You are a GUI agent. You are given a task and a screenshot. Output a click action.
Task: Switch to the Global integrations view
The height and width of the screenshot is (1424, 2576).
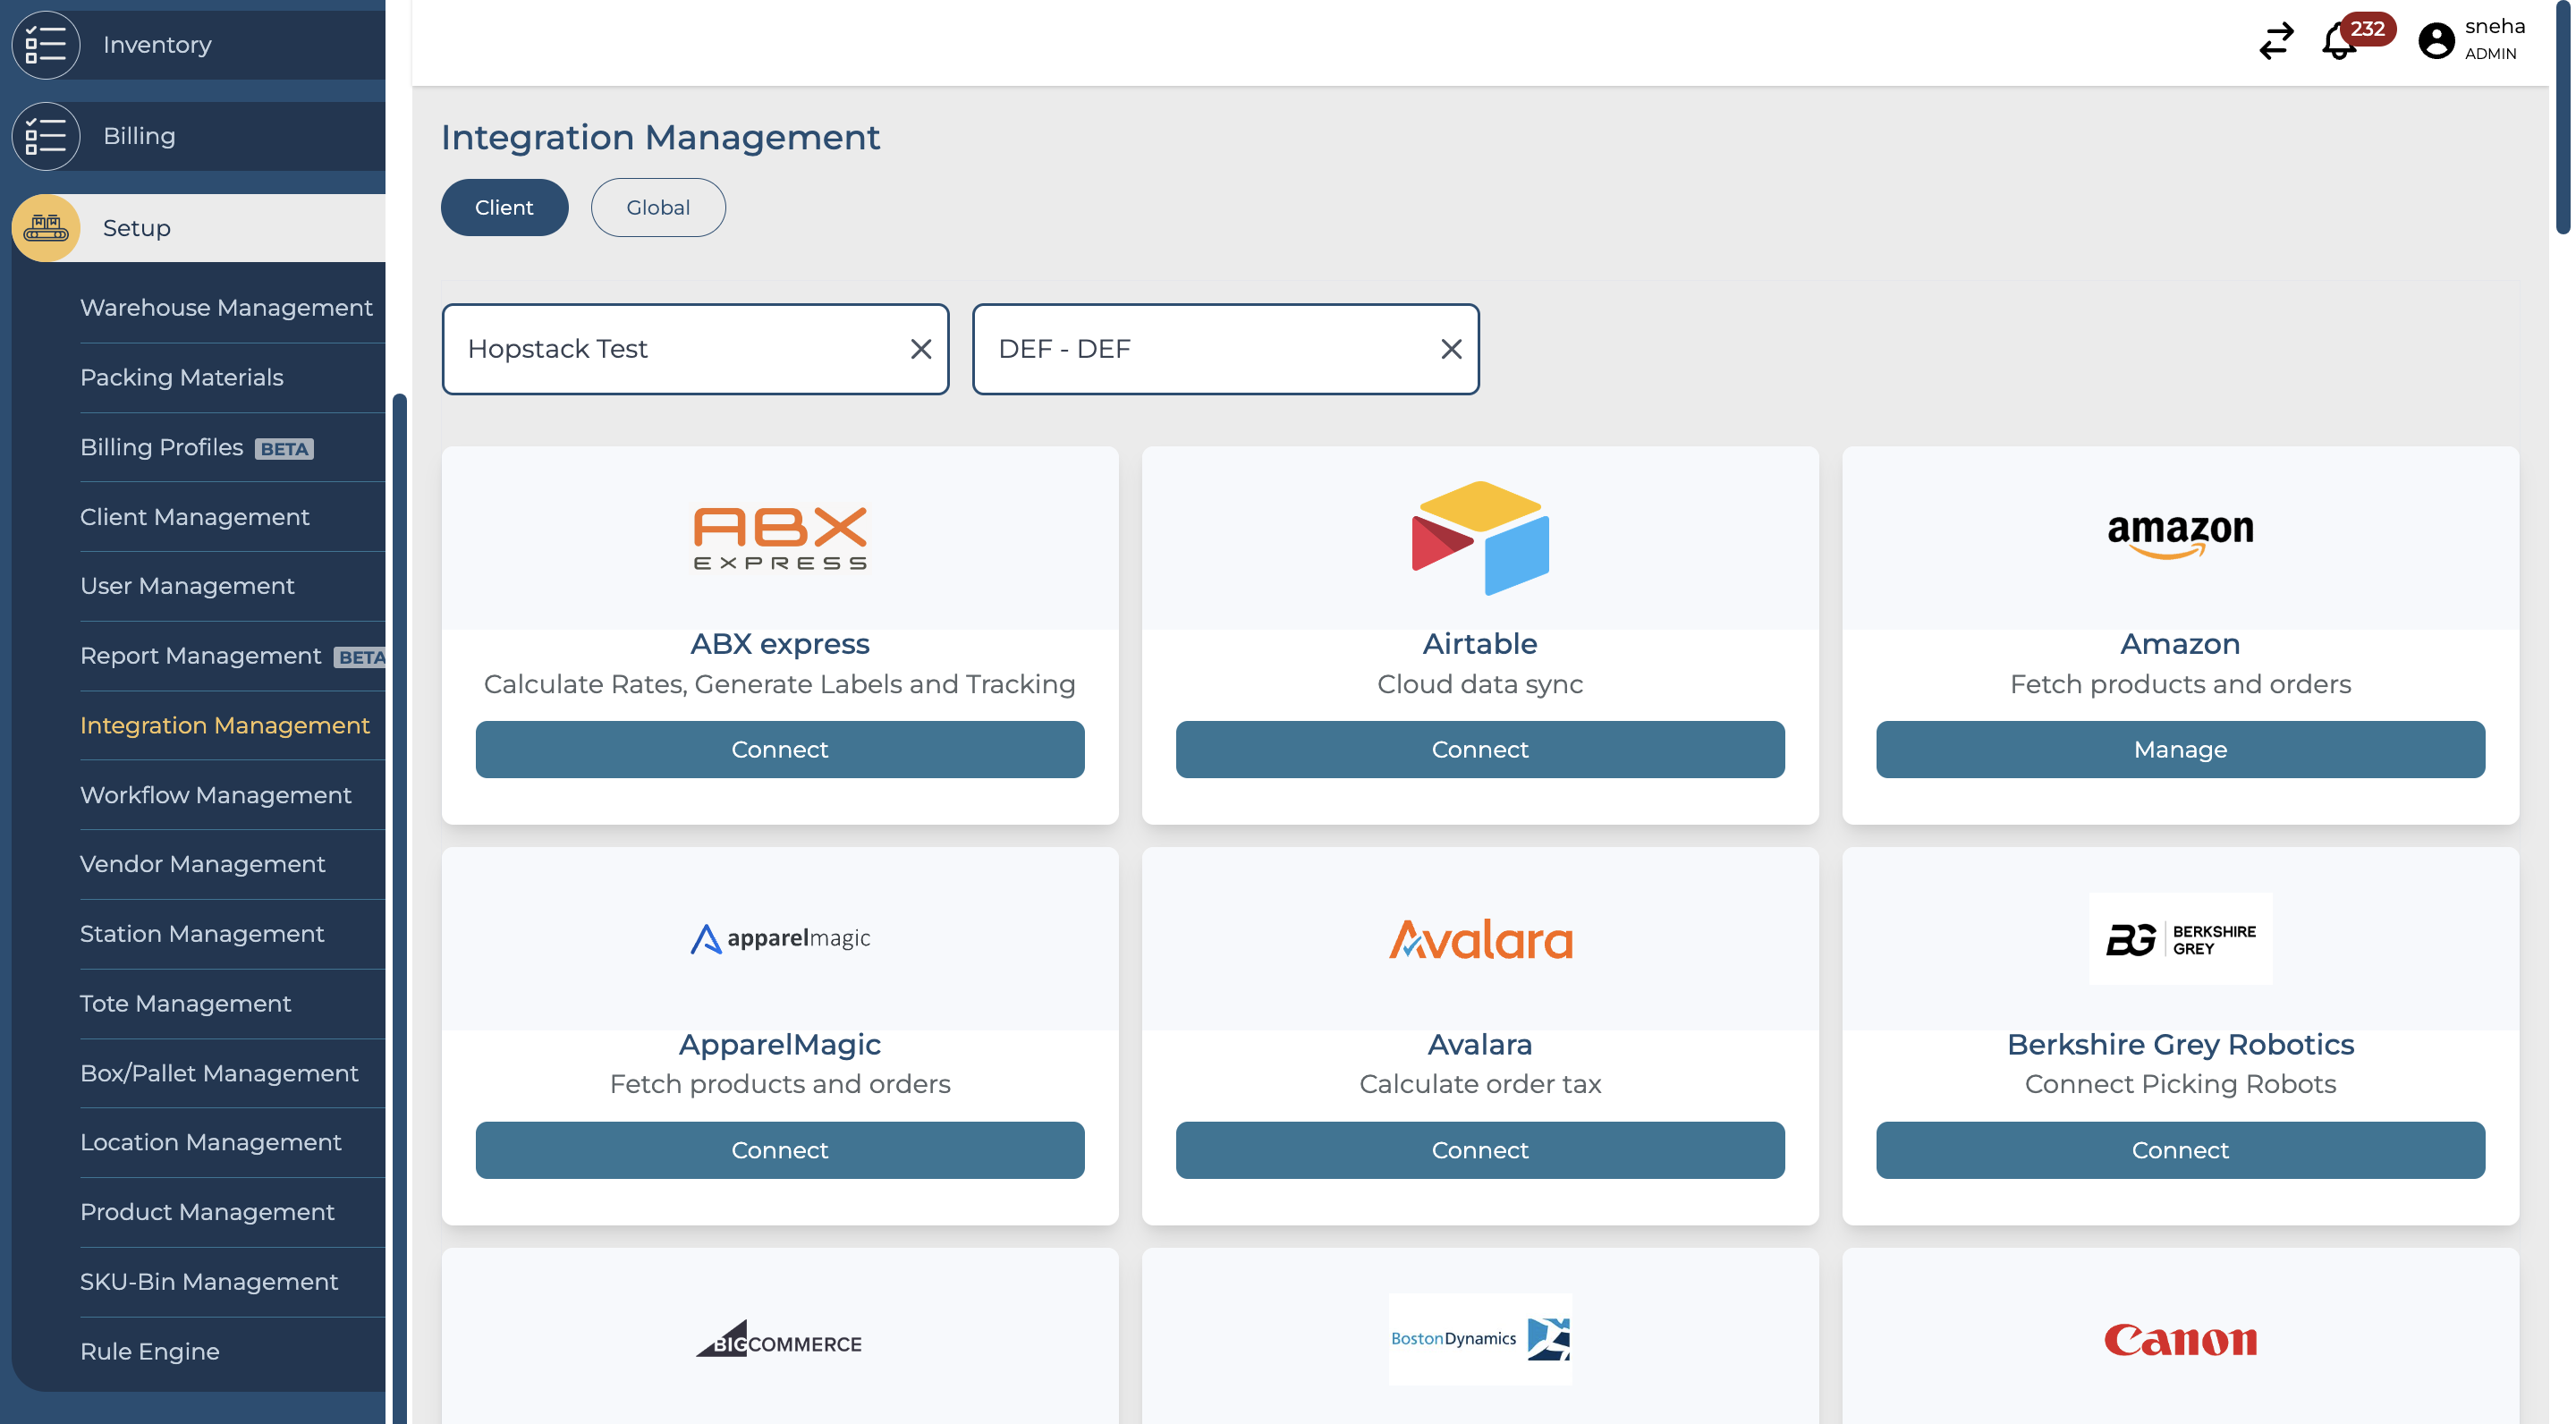tap(658, 207)
